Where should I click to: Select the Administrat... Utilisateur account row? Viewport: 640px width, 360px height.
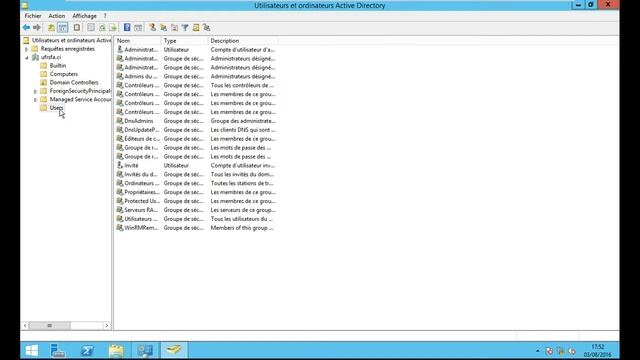196,49
